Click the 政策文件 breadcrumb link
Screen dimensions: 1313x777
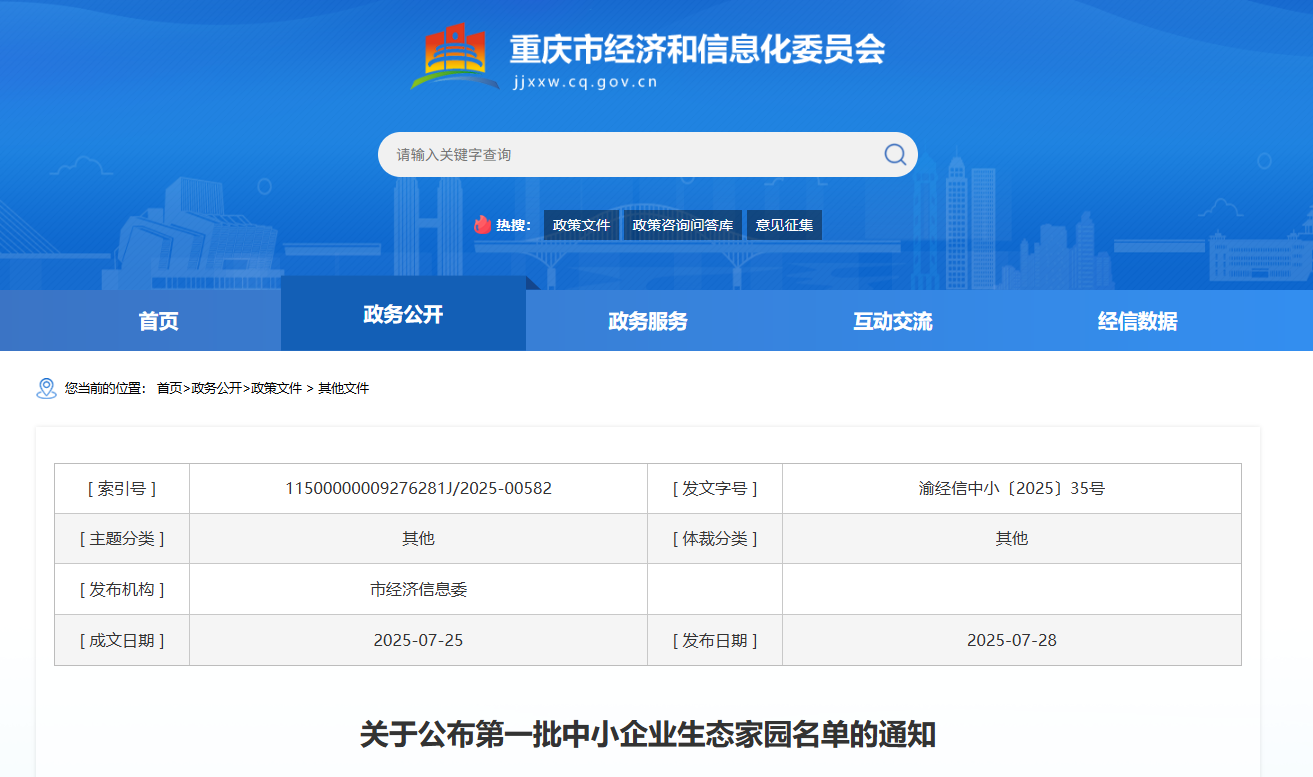[276, 388]
